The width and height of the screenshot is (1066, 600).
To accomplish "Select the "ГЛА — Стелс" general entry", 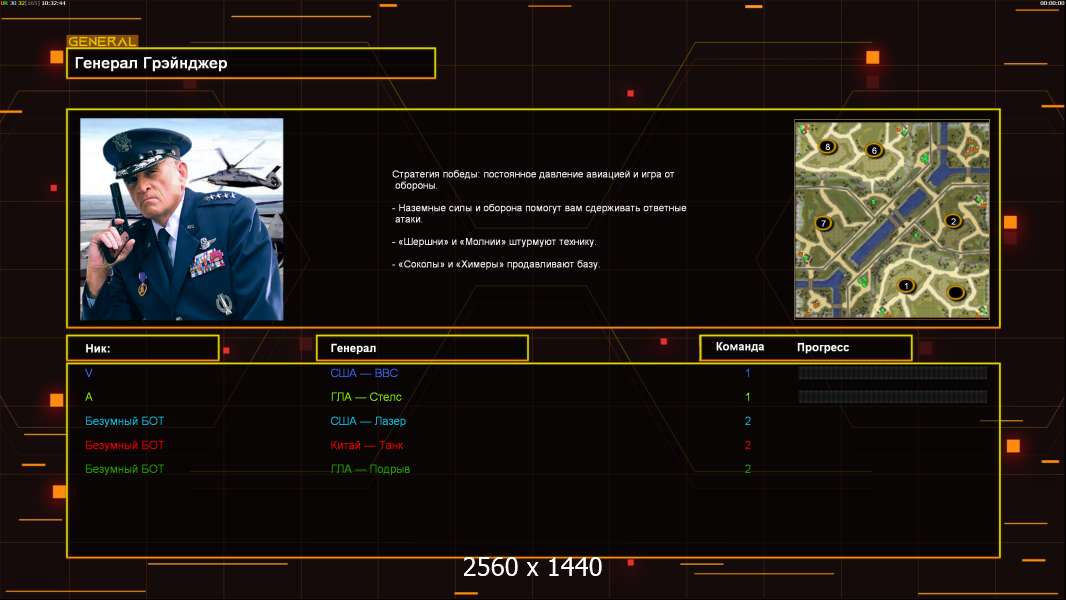I will tap(366, 397).
